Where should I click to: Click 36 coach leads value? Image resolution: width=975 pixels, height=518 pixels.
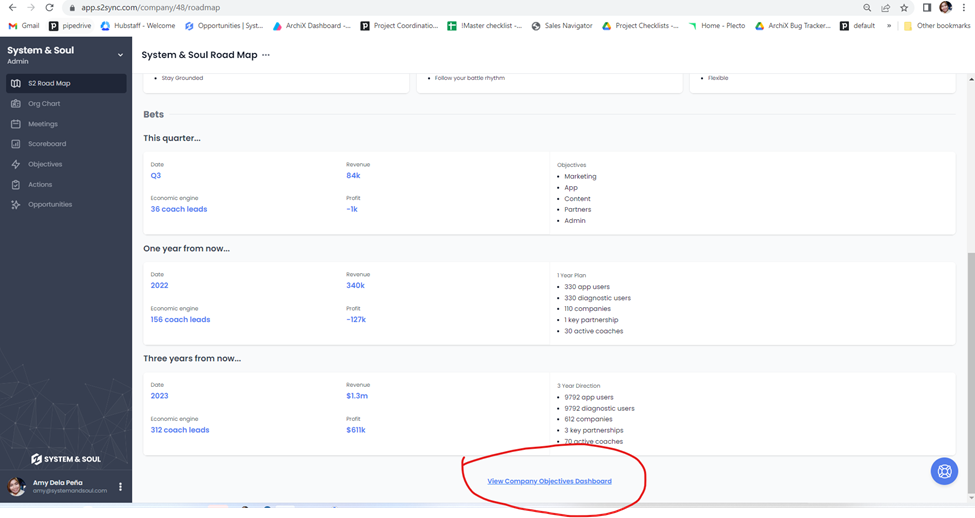pyautogui.click(x=179, y=209)
